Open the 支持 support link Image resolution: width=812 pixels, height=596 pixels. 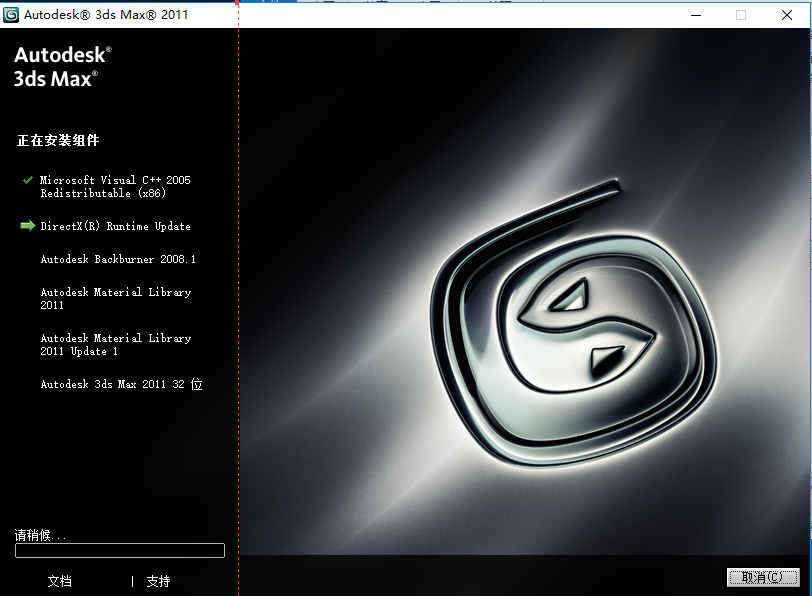158,581
